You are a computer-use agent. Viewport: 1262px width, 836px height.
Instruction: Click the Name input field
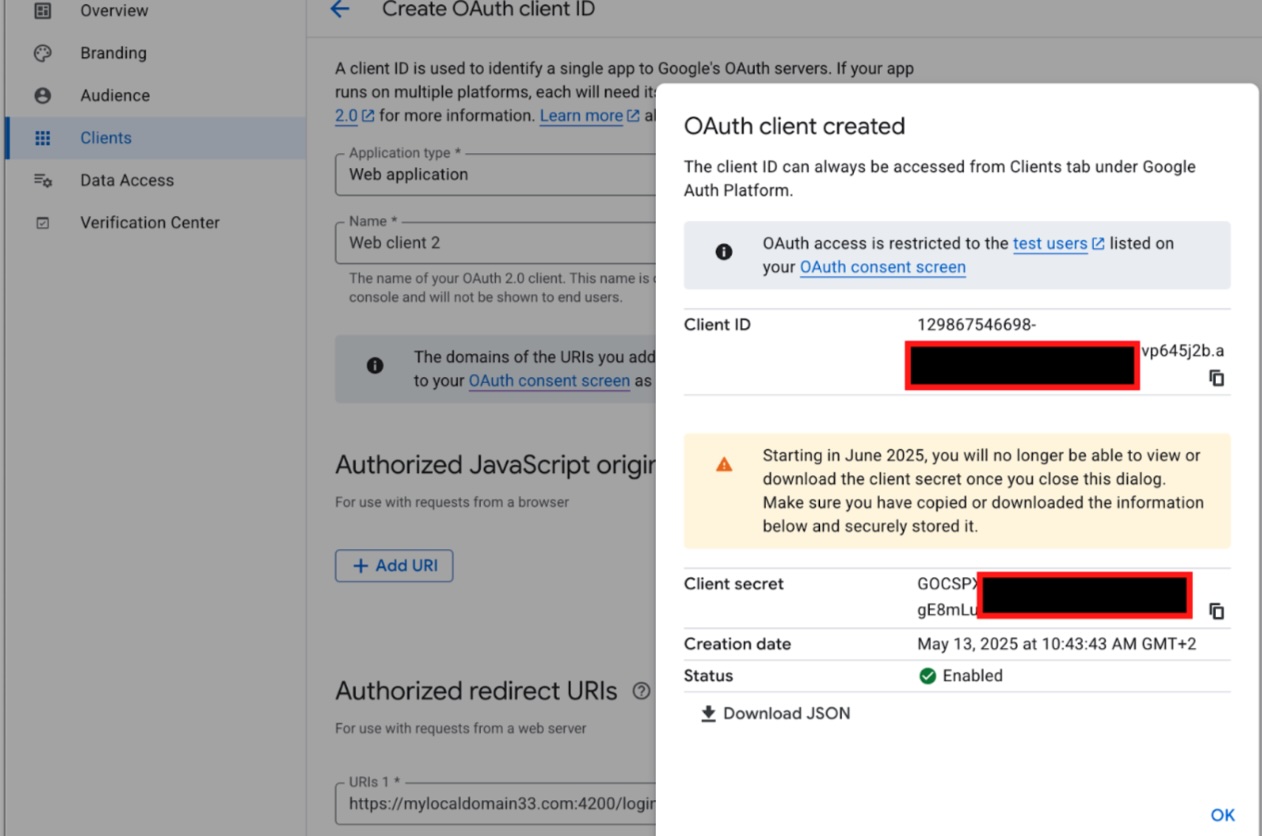(x=495, y=243)
